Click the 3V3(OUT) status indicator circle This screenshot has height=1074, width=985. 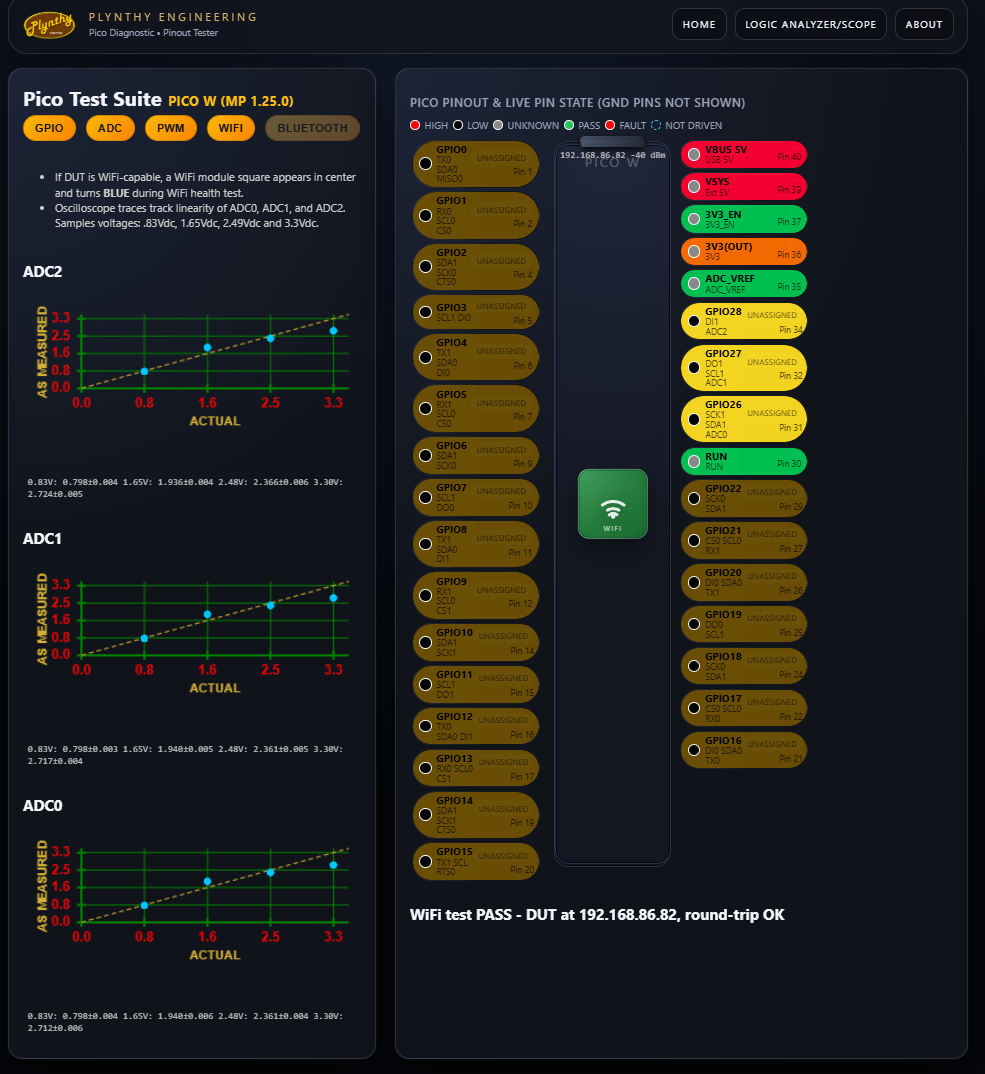pyautogui.click(x=694, y=251)
